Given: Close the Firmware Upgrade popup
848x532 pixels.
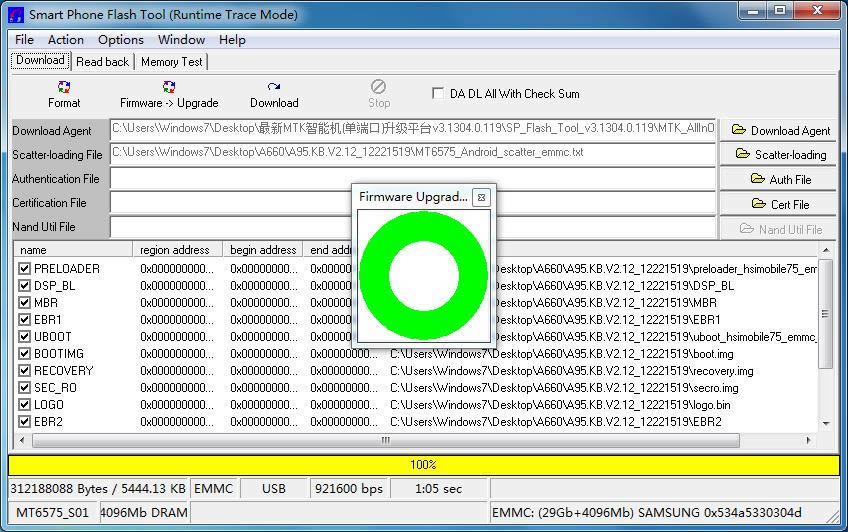Looking at the screenshot, I should [x=481, y=197].
